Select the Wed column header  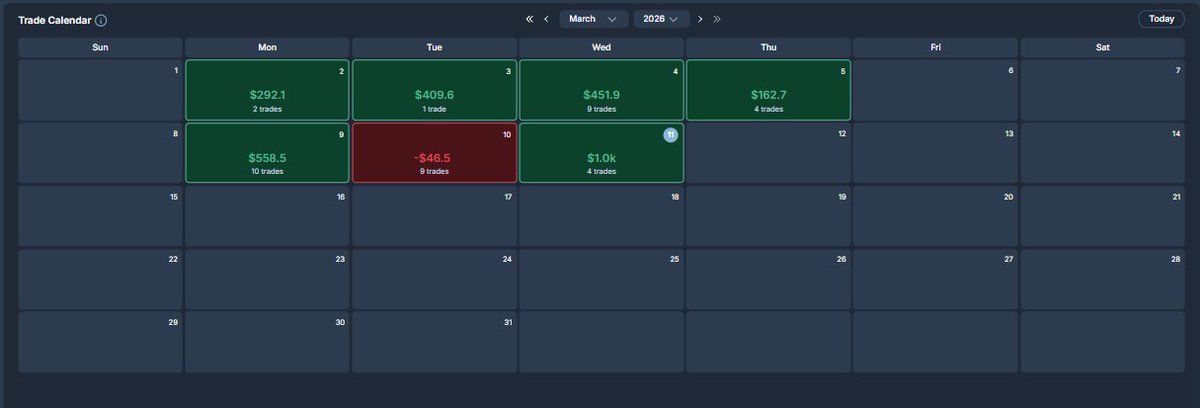click(601, 47)
